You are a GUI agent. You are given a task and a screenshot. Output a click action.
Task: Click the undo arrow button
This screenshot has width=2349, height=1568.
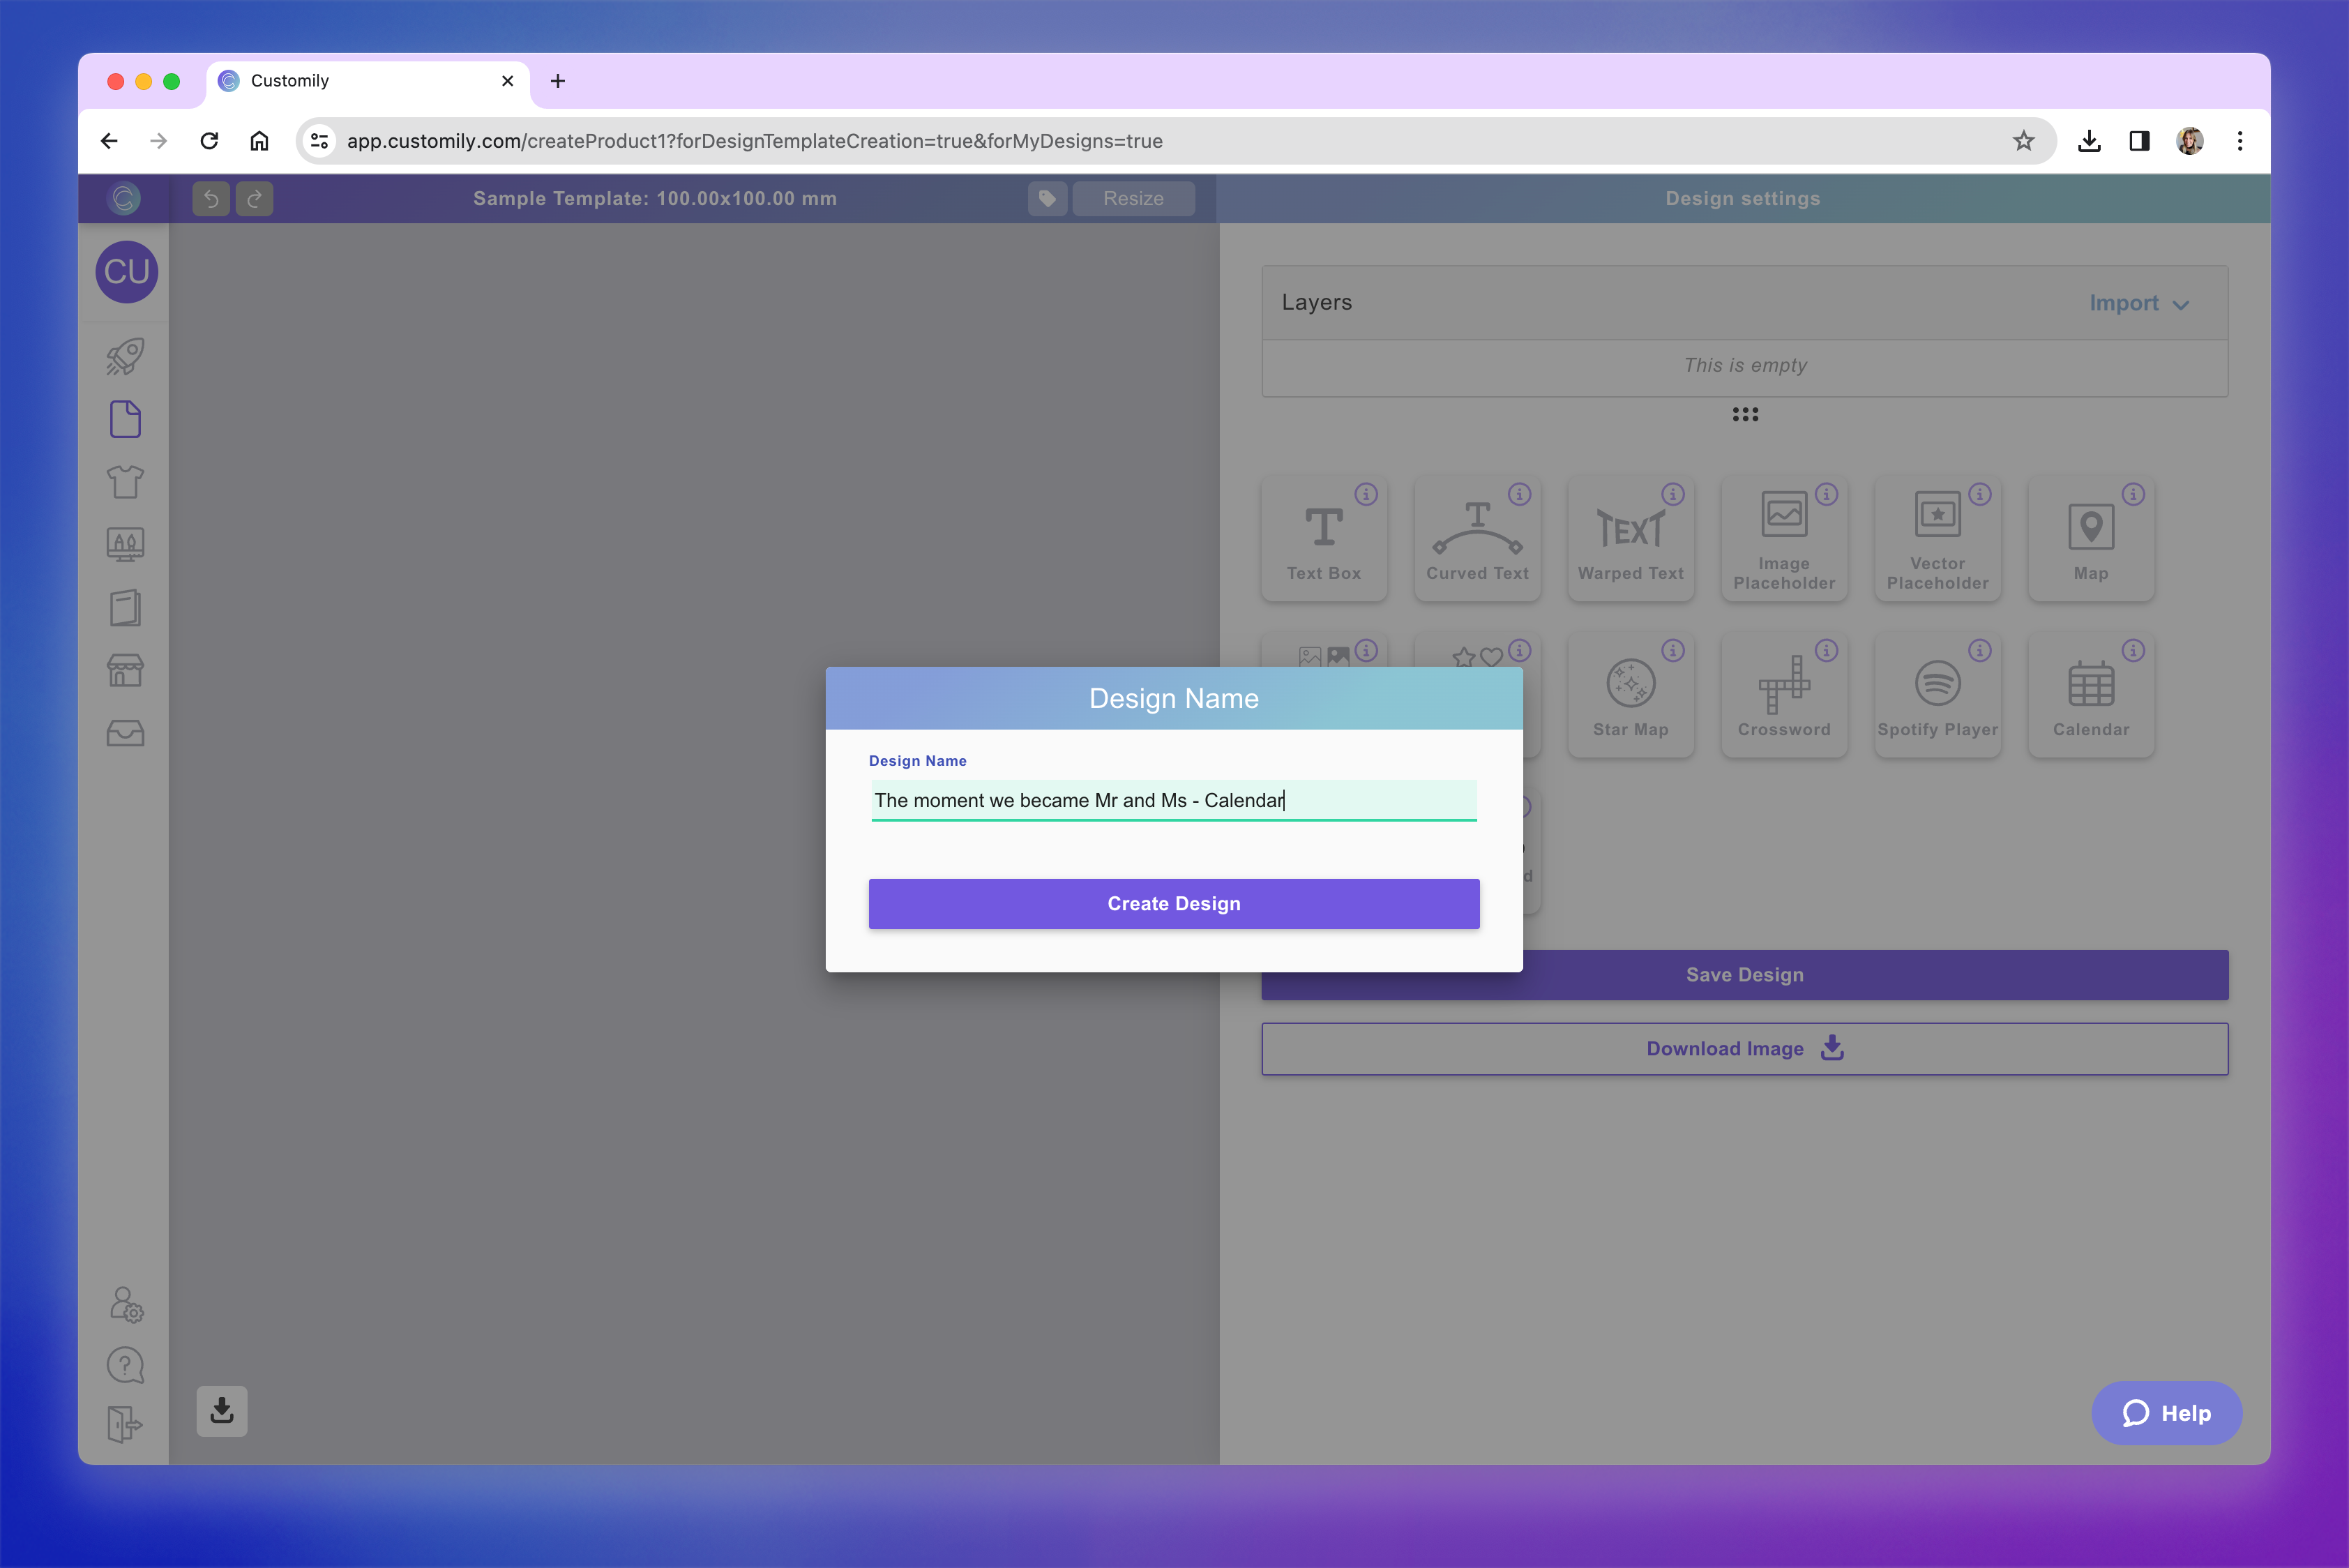point(211,199)
